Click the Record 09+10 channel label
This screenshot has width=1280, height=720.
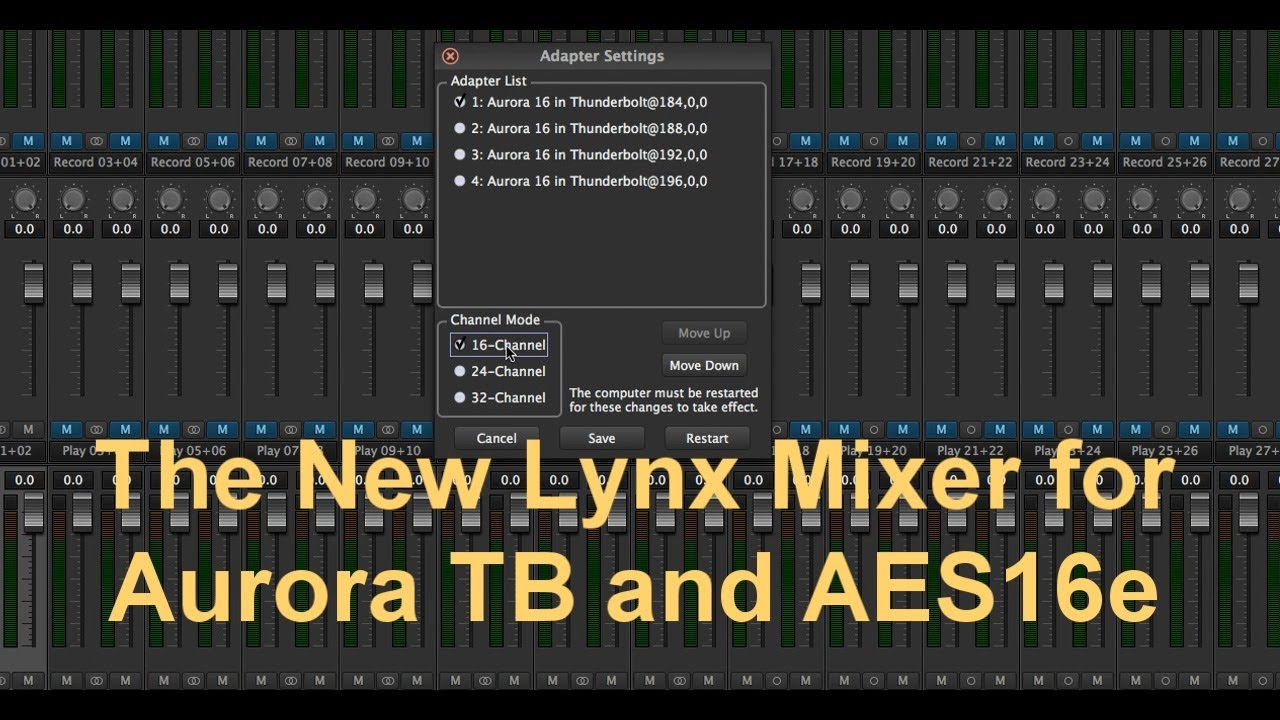(387, 162)
